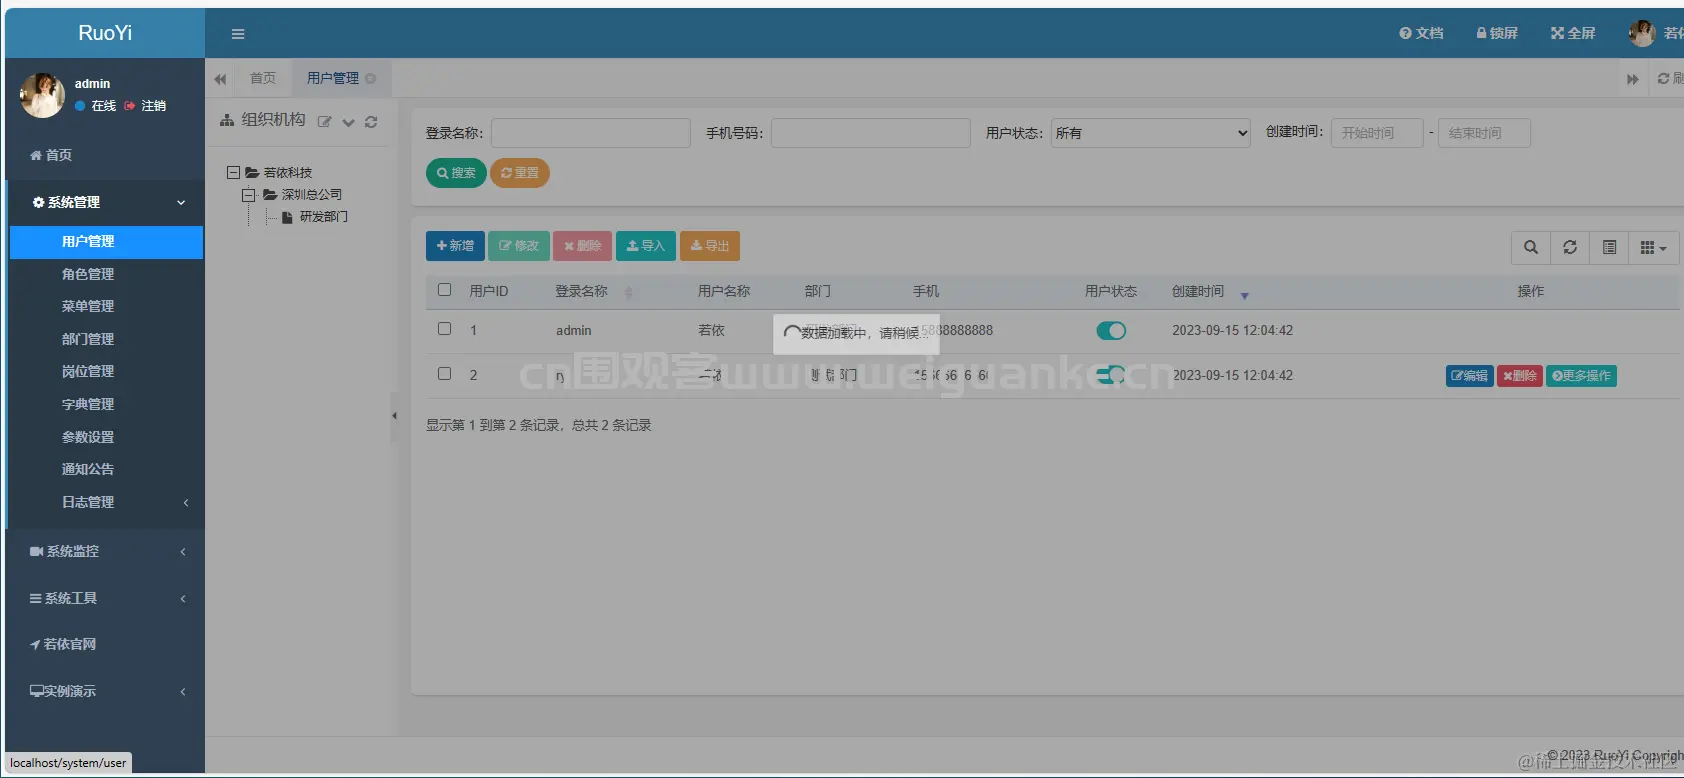This screenshot has height=778, width=1684.
Task: Click the 结束时间 date field
Action: tap(1484, 133)
